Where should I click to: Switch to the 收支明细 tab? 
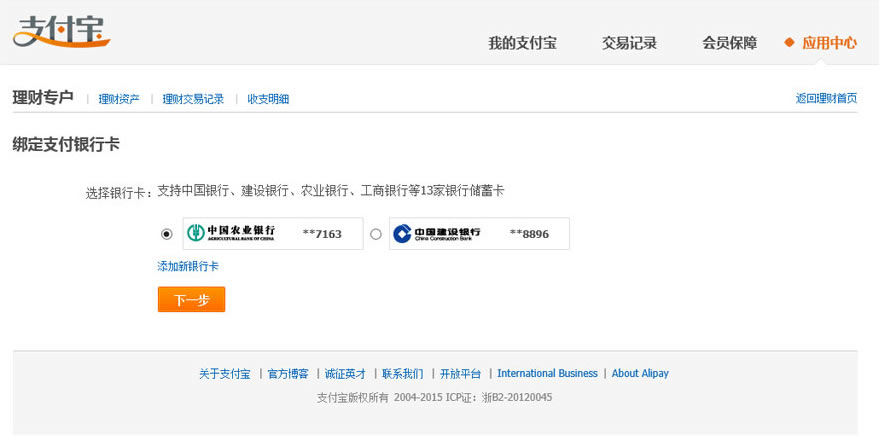point(268,99)
